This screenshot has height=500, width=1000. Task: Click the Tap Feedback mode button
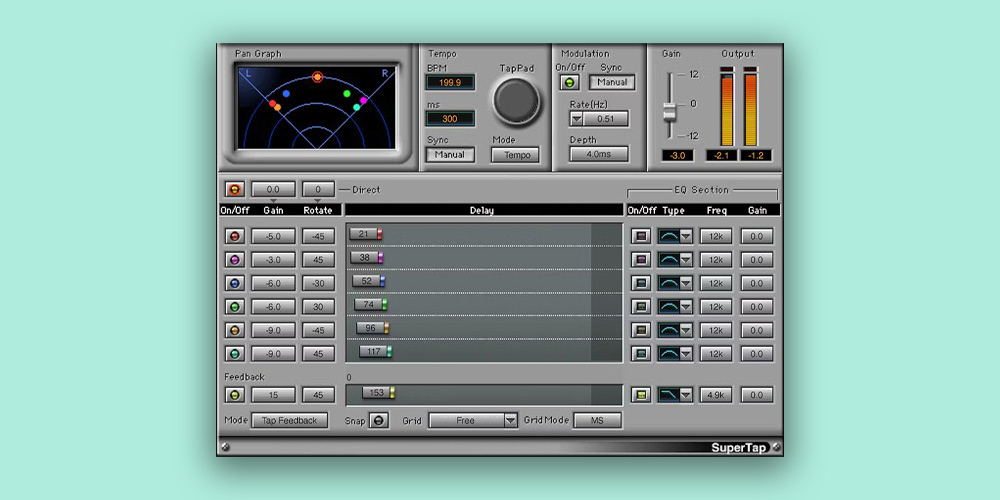[289, 420]
